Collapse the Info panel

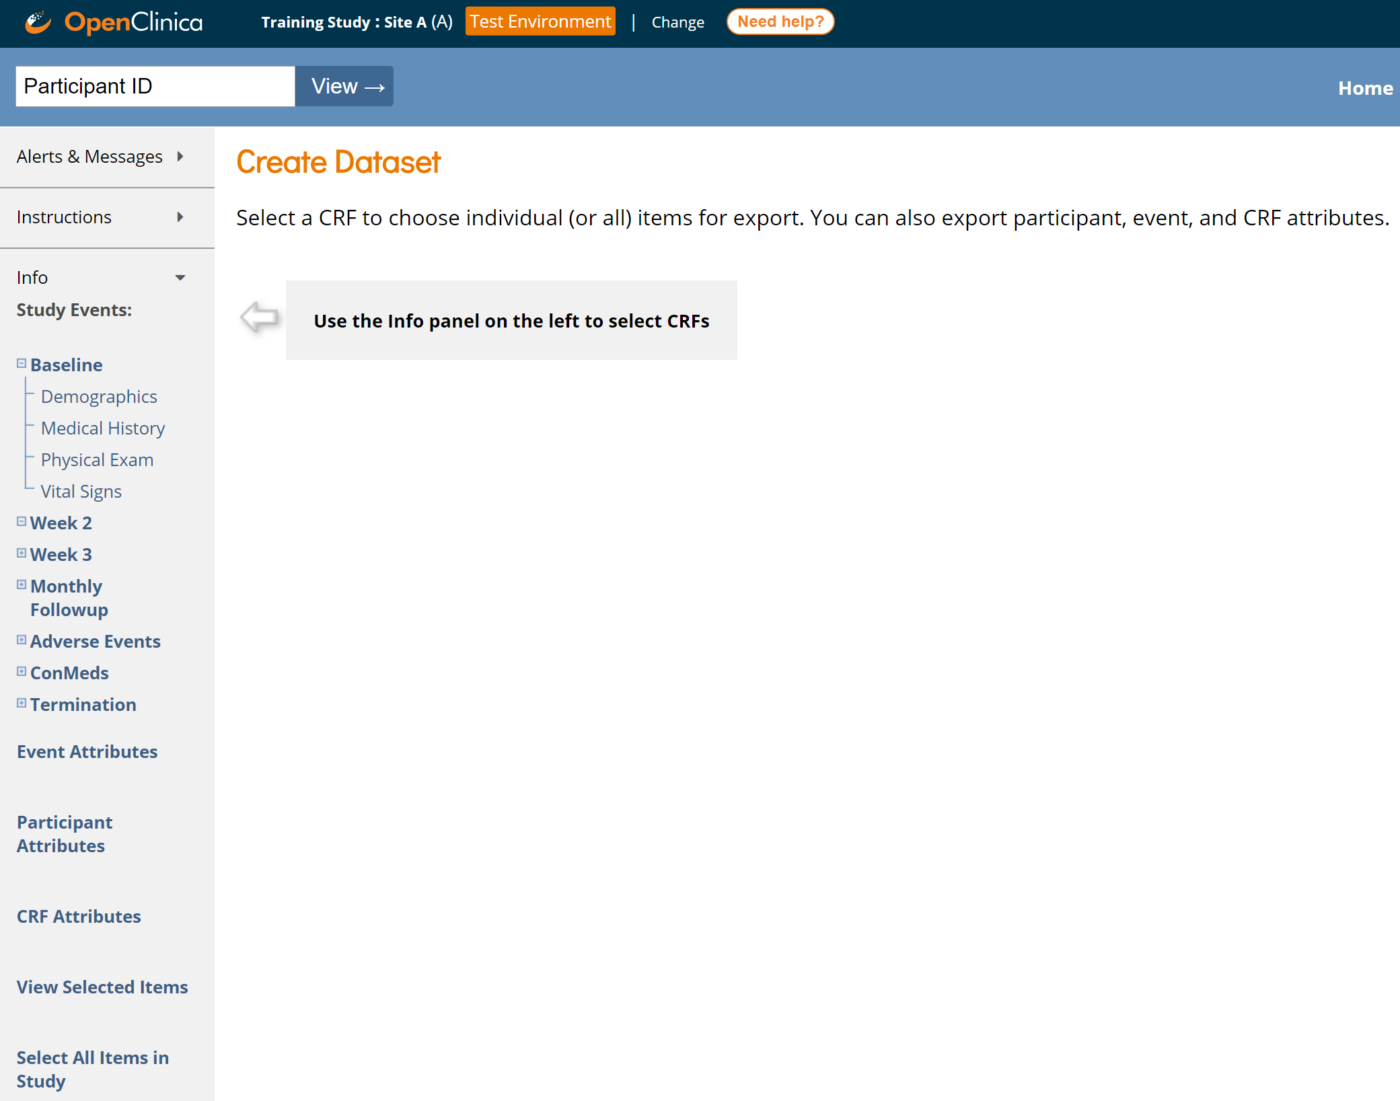(180, 278)
